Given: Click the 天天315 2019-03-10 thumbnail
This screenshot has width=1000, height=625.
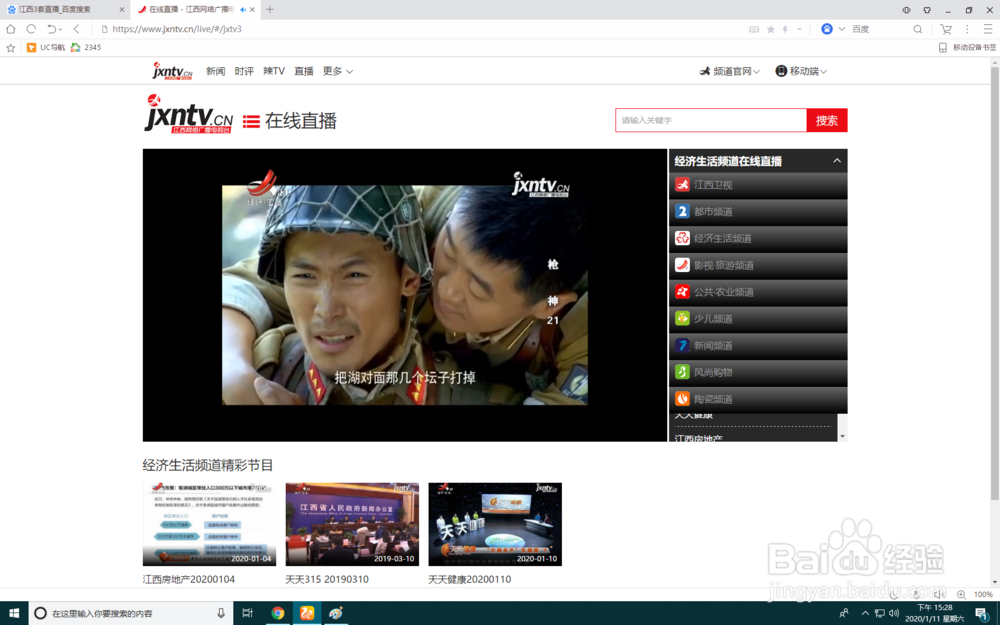Looking at the screenshot, I should (352, 524).
